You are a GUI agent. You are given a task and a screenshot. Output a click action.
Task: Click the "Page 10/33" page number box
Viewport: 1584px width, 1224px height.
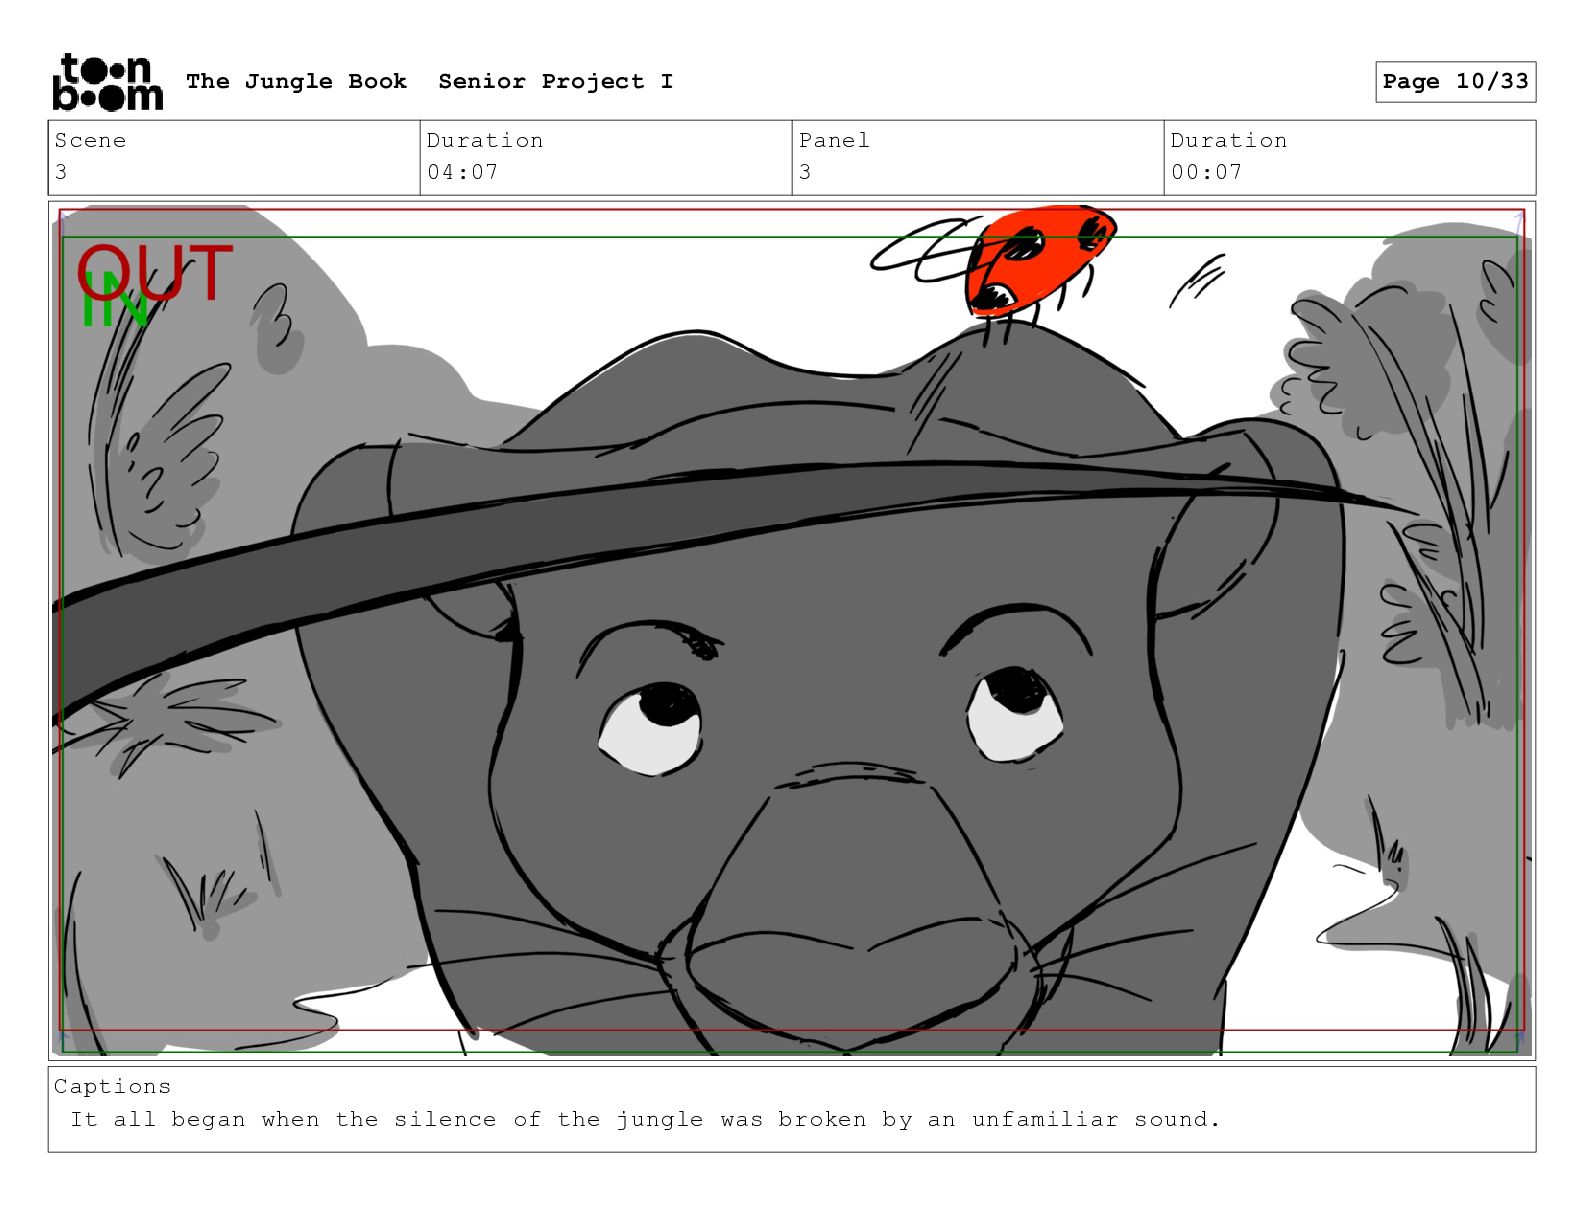point(1455,82)
